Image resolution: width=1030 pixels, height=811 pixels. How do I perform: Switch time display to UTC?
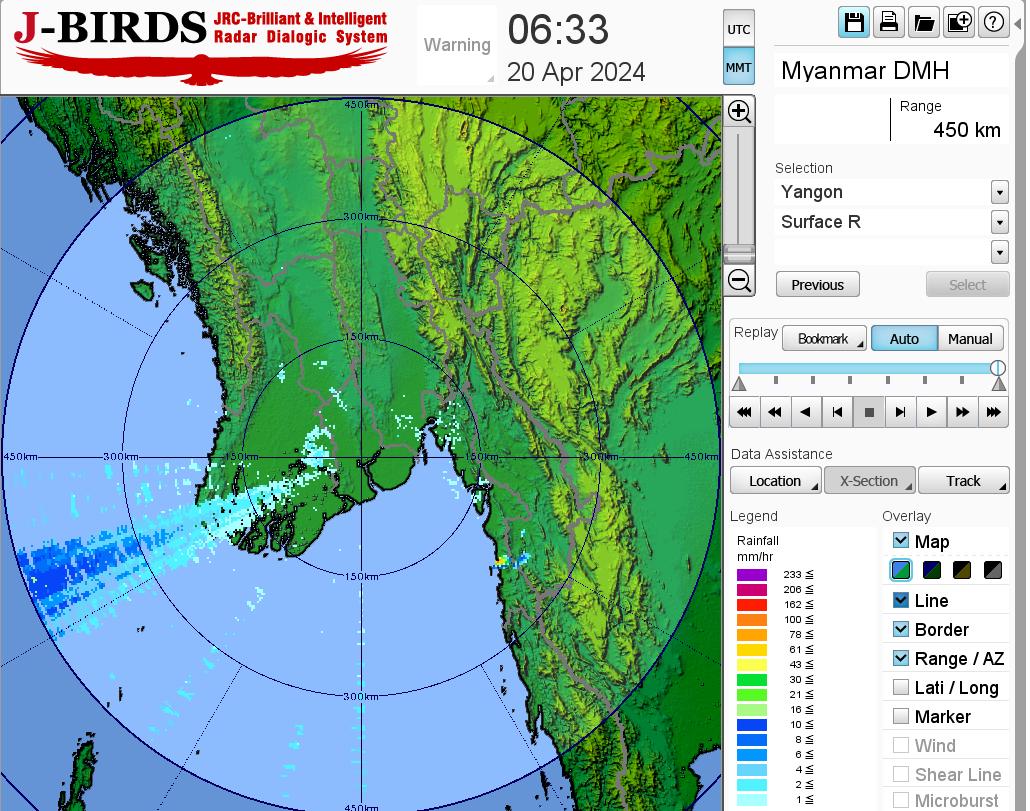(x=739, y=29)
